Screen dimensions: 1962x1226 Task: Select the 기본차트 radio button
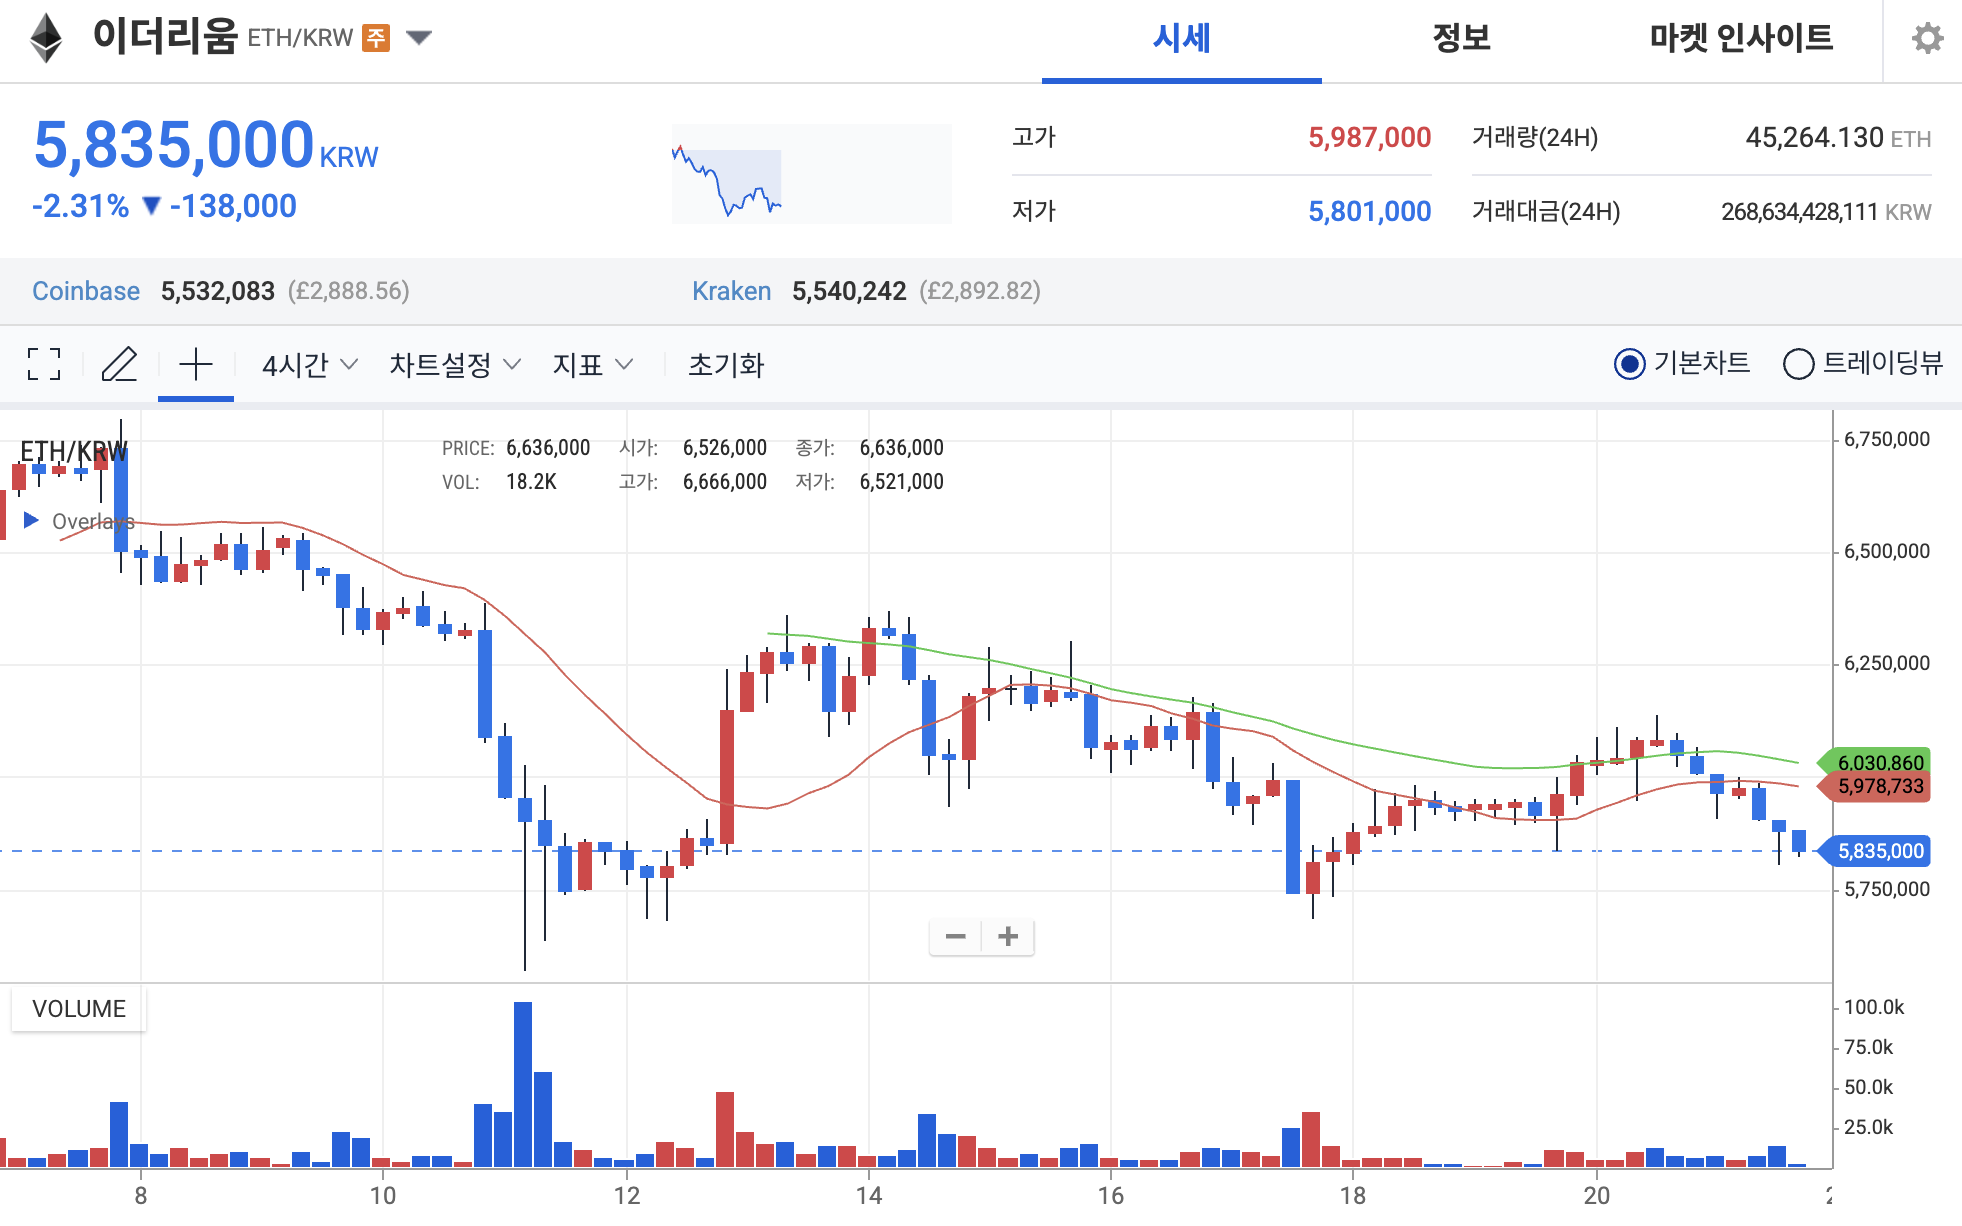click(1632, 365)
